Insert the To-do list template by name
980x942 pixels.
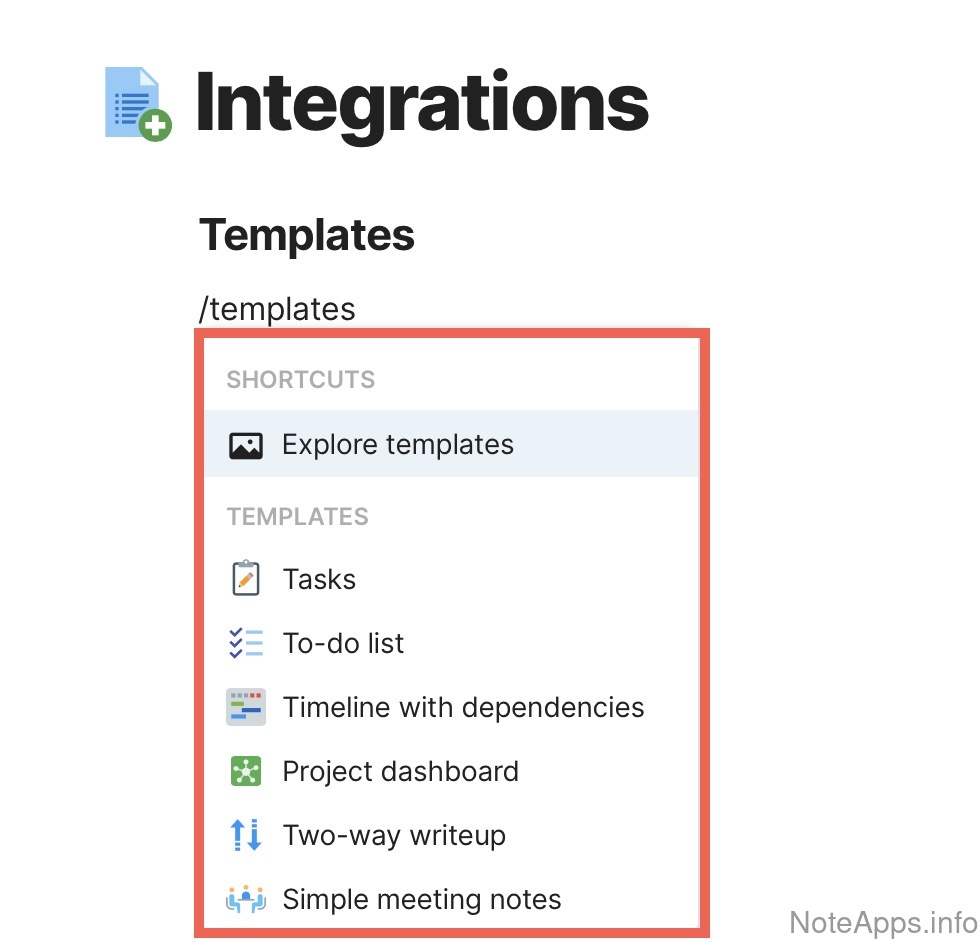click(343, 643)
